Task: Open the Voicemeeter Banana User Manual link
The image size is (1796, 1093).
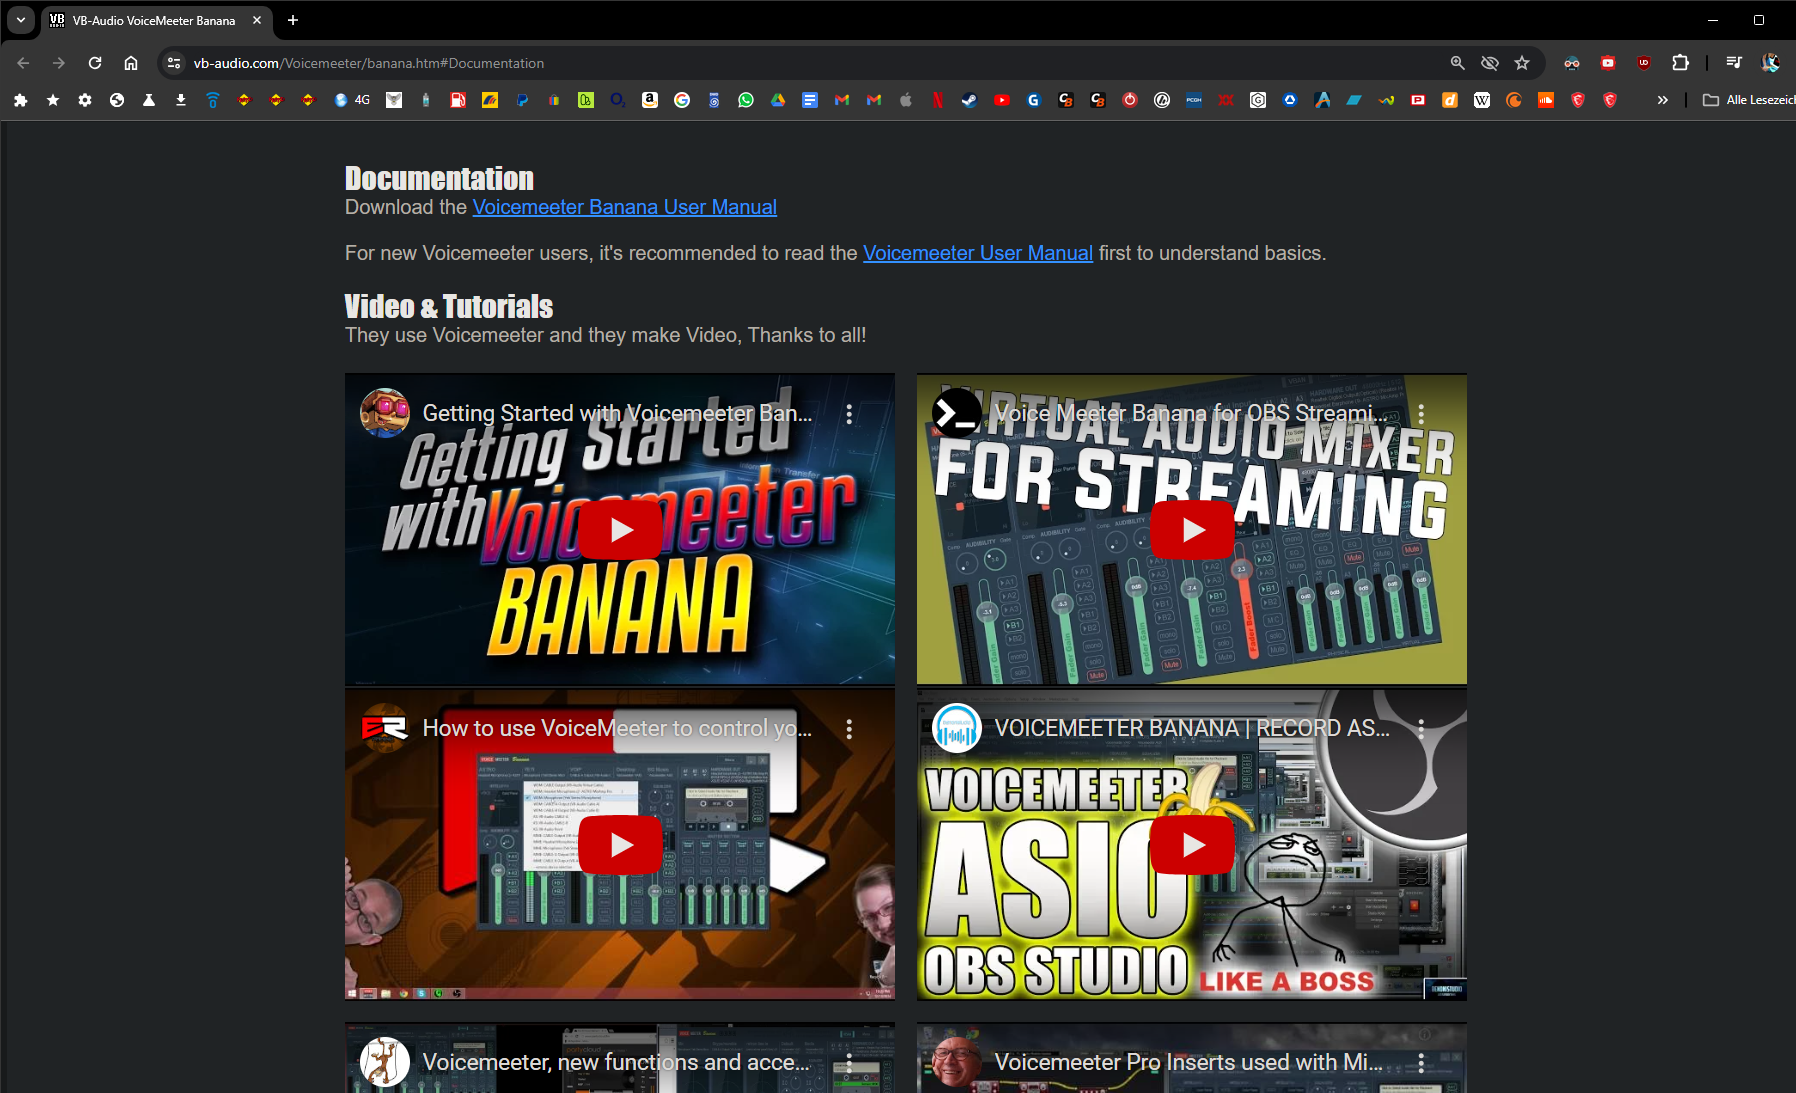Action: coord(625,207)
